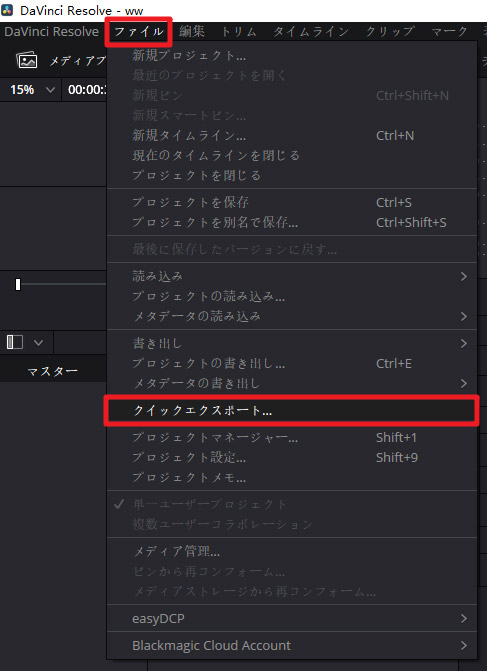Open the トリム menu
Image resolution: width=487 pixels, height=671 pixels.
[239, 32]
